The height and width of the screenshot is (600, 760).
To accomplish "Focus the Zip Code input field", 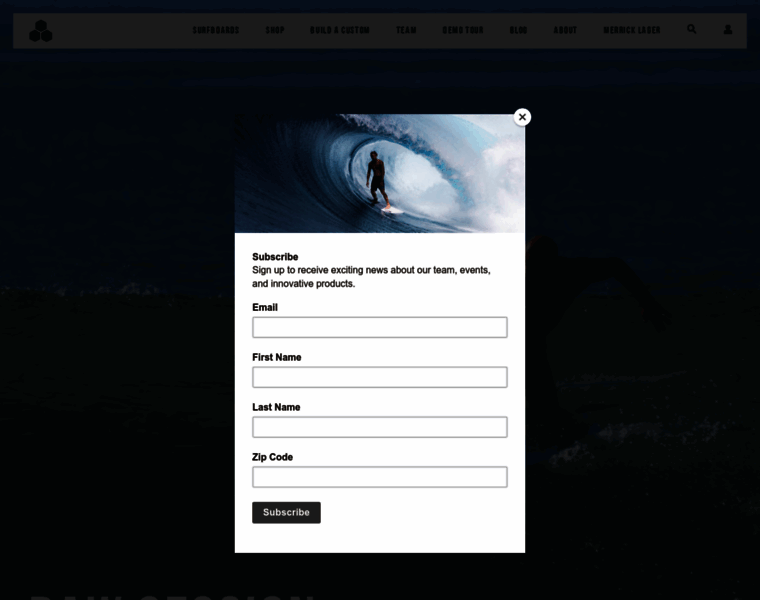I will click(380, 477).
